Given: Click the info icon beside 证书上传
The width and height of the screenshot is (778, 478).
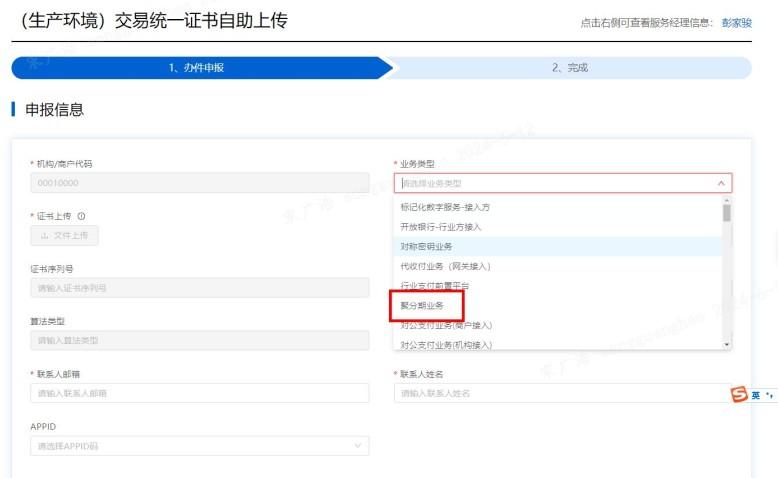Looking at the screenshot, I should [81, 216].
